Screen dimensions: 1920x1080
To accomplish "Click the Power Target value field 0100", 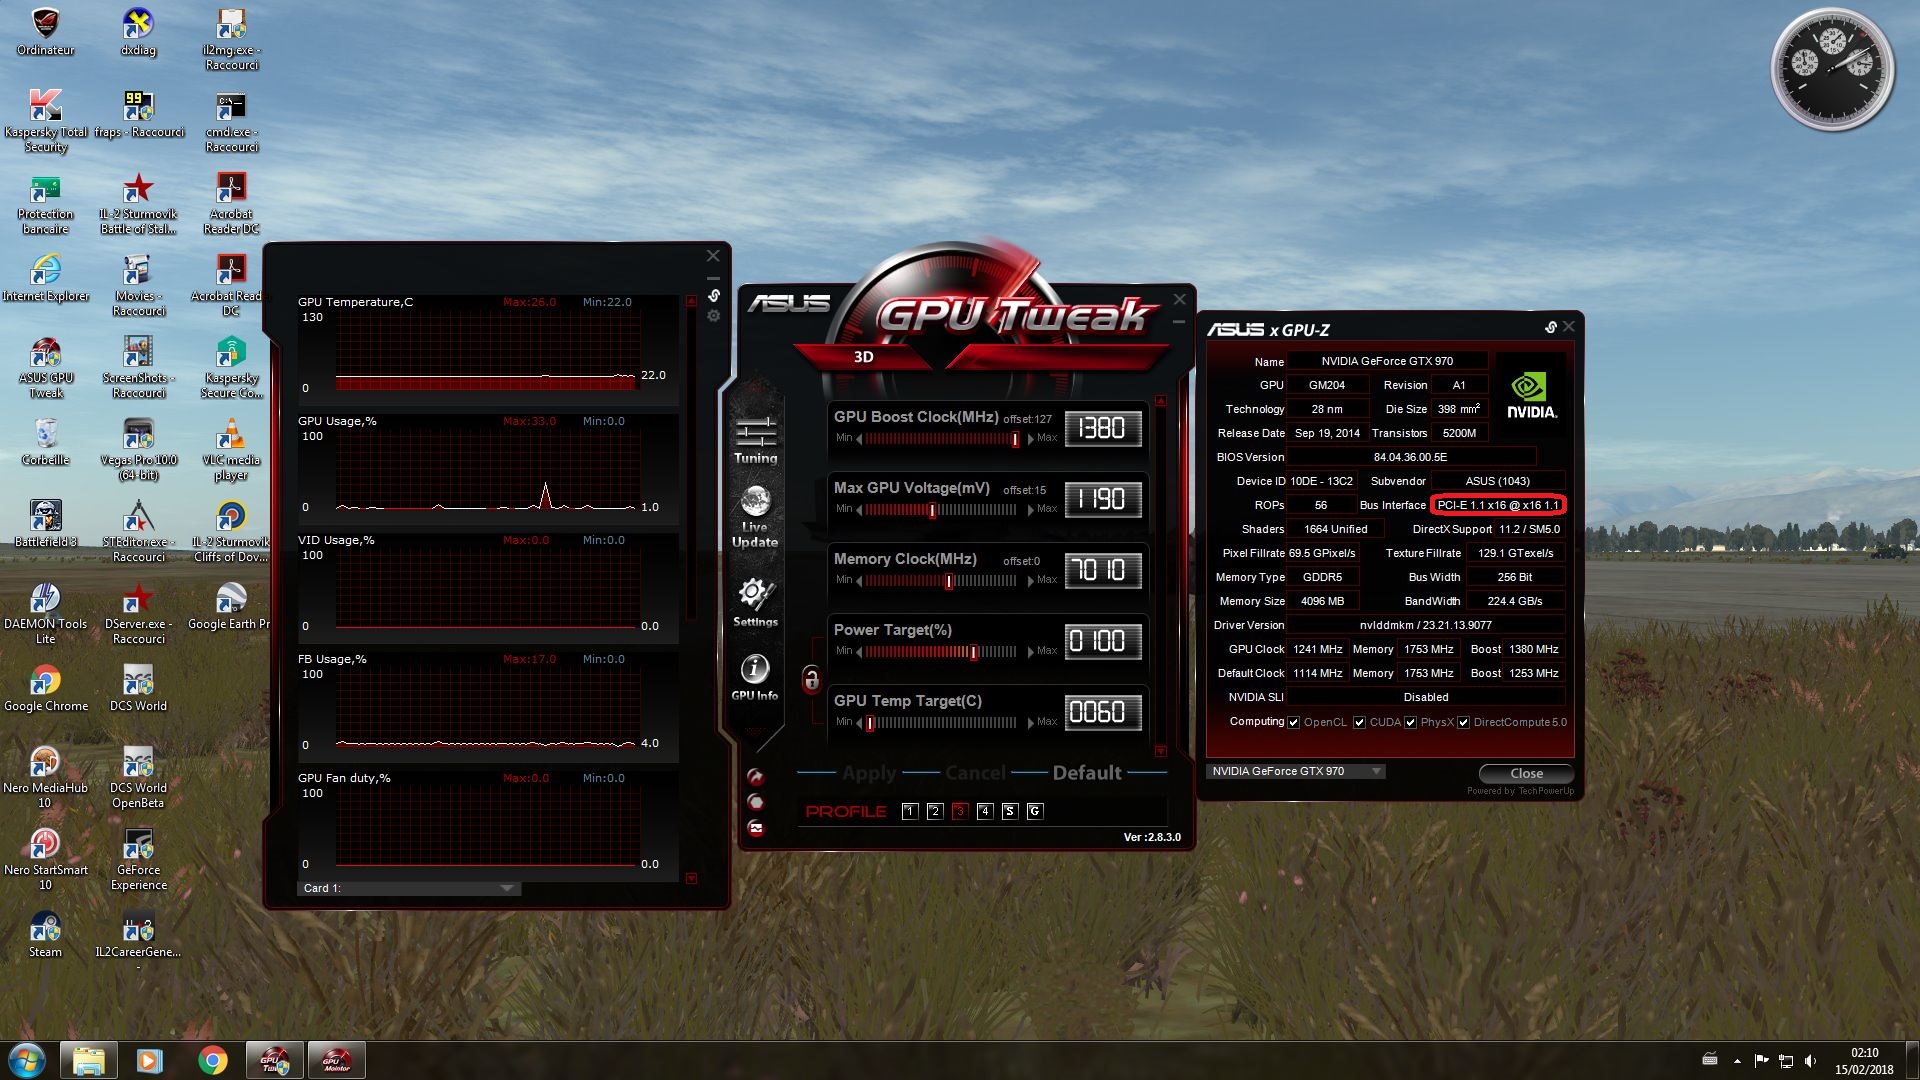I will 1103,641.
